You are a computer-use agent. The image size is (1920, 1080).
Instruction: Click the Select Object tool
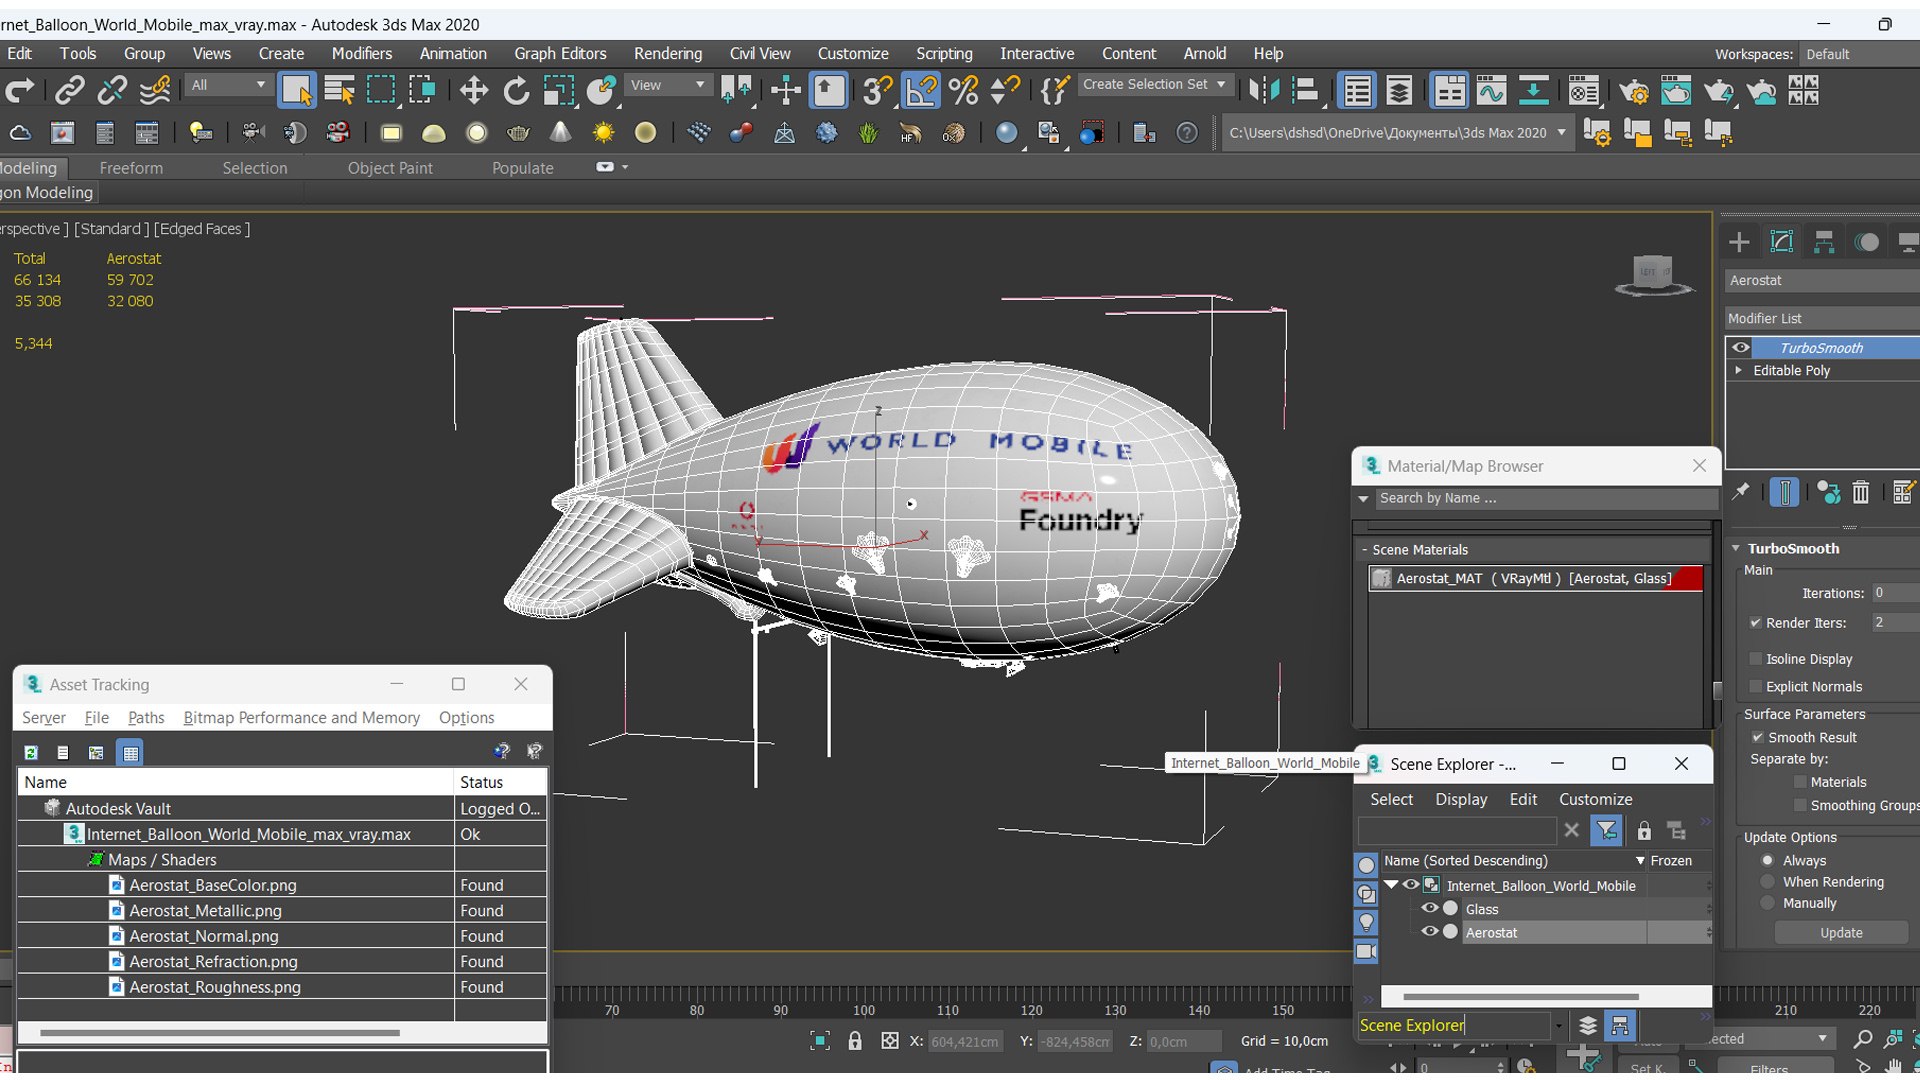pyautogui.click(x=296, y=91)
